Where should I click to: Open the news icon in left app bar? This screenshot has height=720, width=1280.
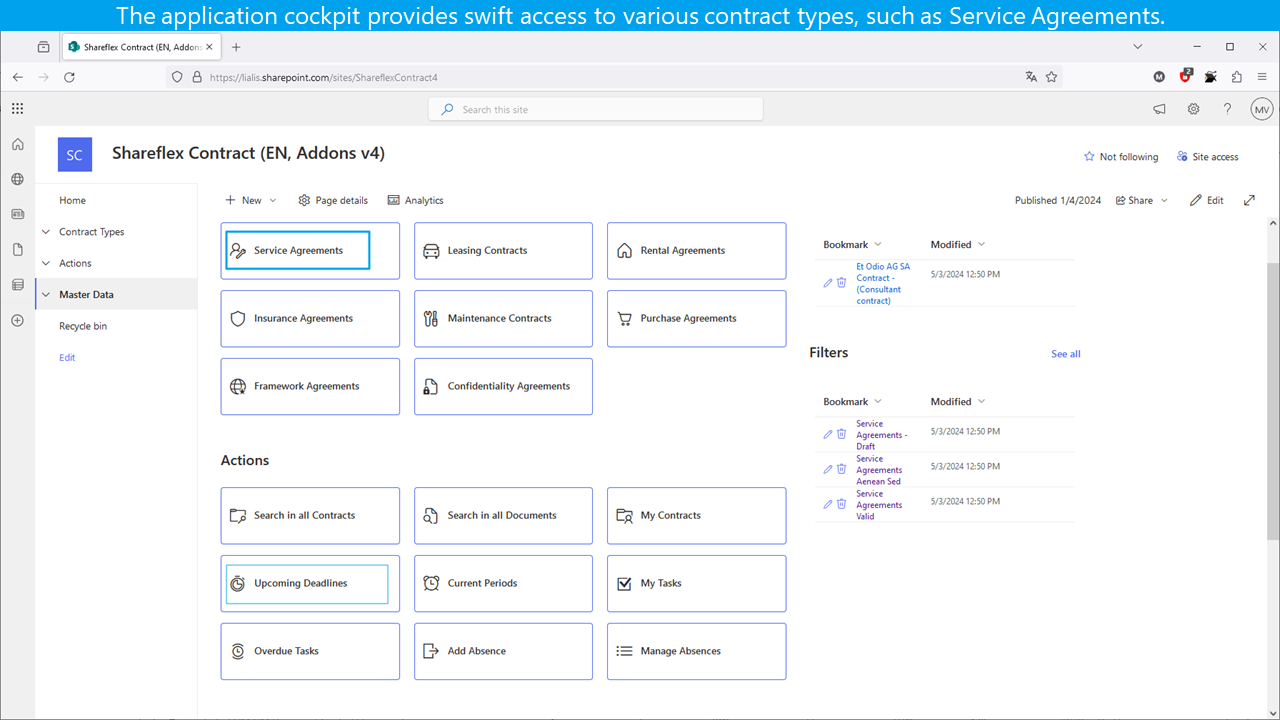pyautogui.click(x=17, y=214)
